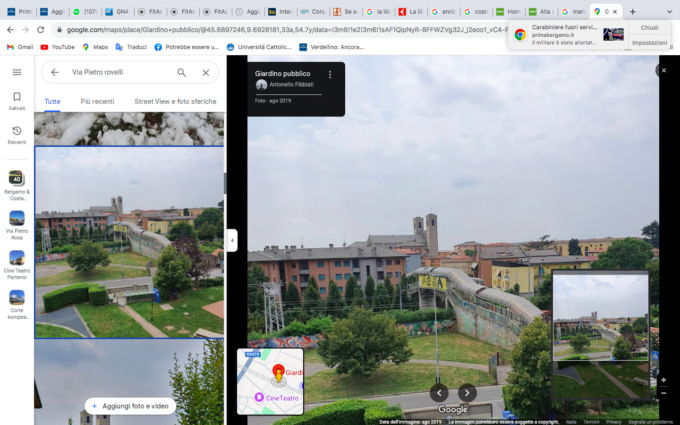Viewport: 680px width, 425px height.
Task: Open the minimap in the photo corner
Action: [x=270, y=381]
